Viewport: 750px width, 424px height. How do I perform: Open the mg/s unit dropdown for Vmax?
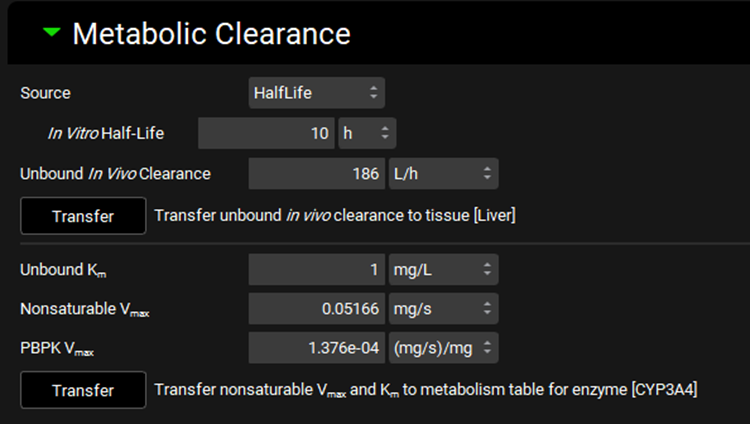(x=442, y=309)
